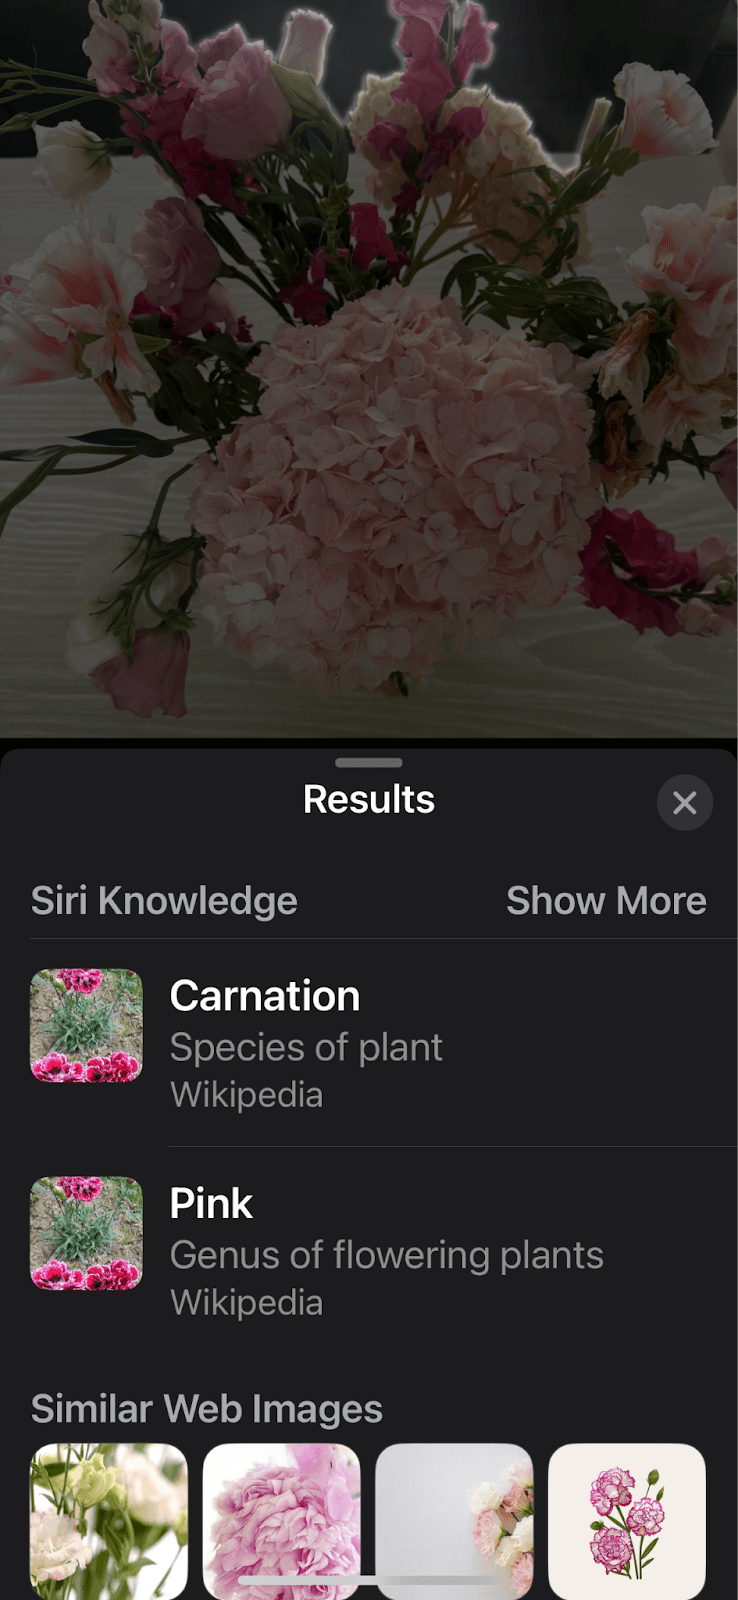738x1600 pixels.
Task: Select the Pink genus result title
Action: pyautogui.click(x=211, y=1203)
